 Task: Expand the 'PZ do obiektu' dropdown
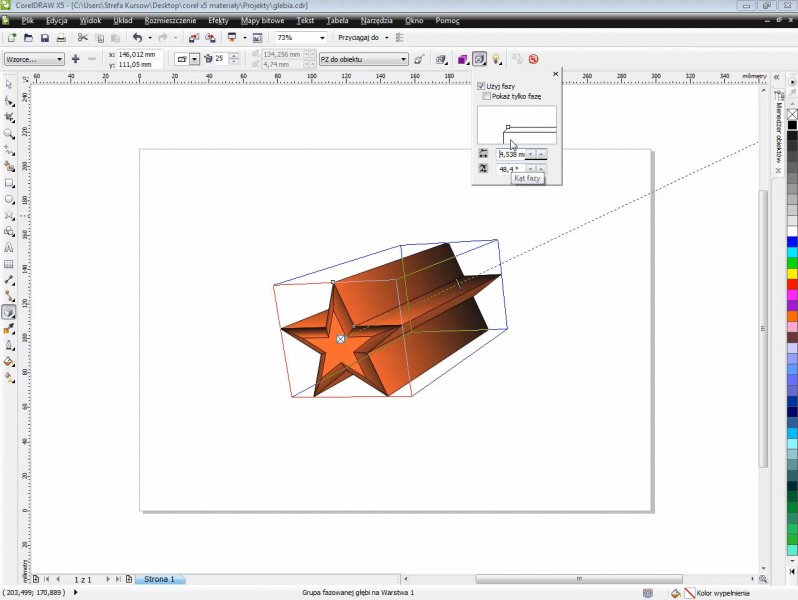pyautogui.click(x=404, y=60)
